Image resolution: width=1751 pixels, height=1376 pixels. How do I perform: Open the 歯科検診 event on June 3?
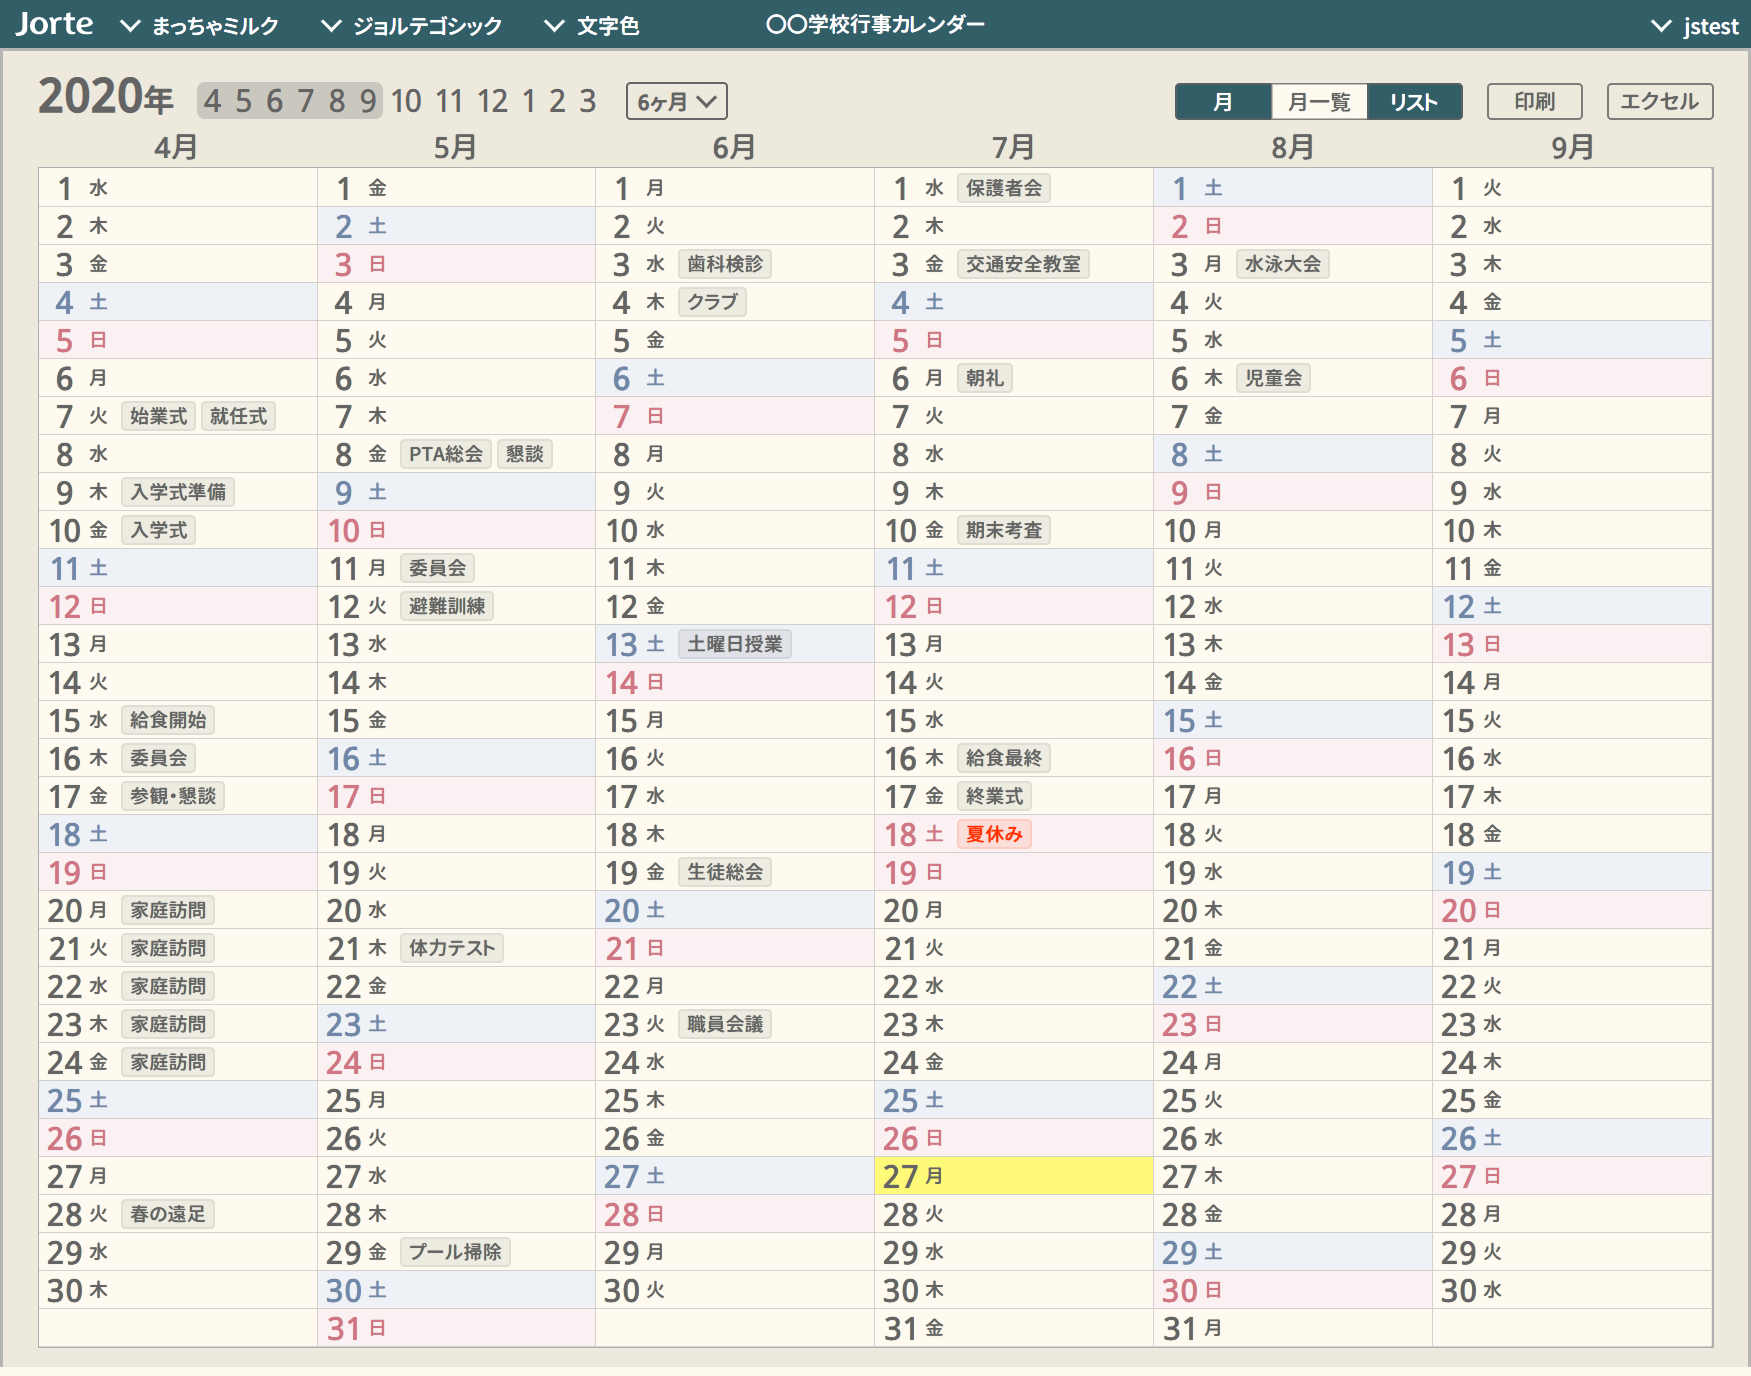725,264
